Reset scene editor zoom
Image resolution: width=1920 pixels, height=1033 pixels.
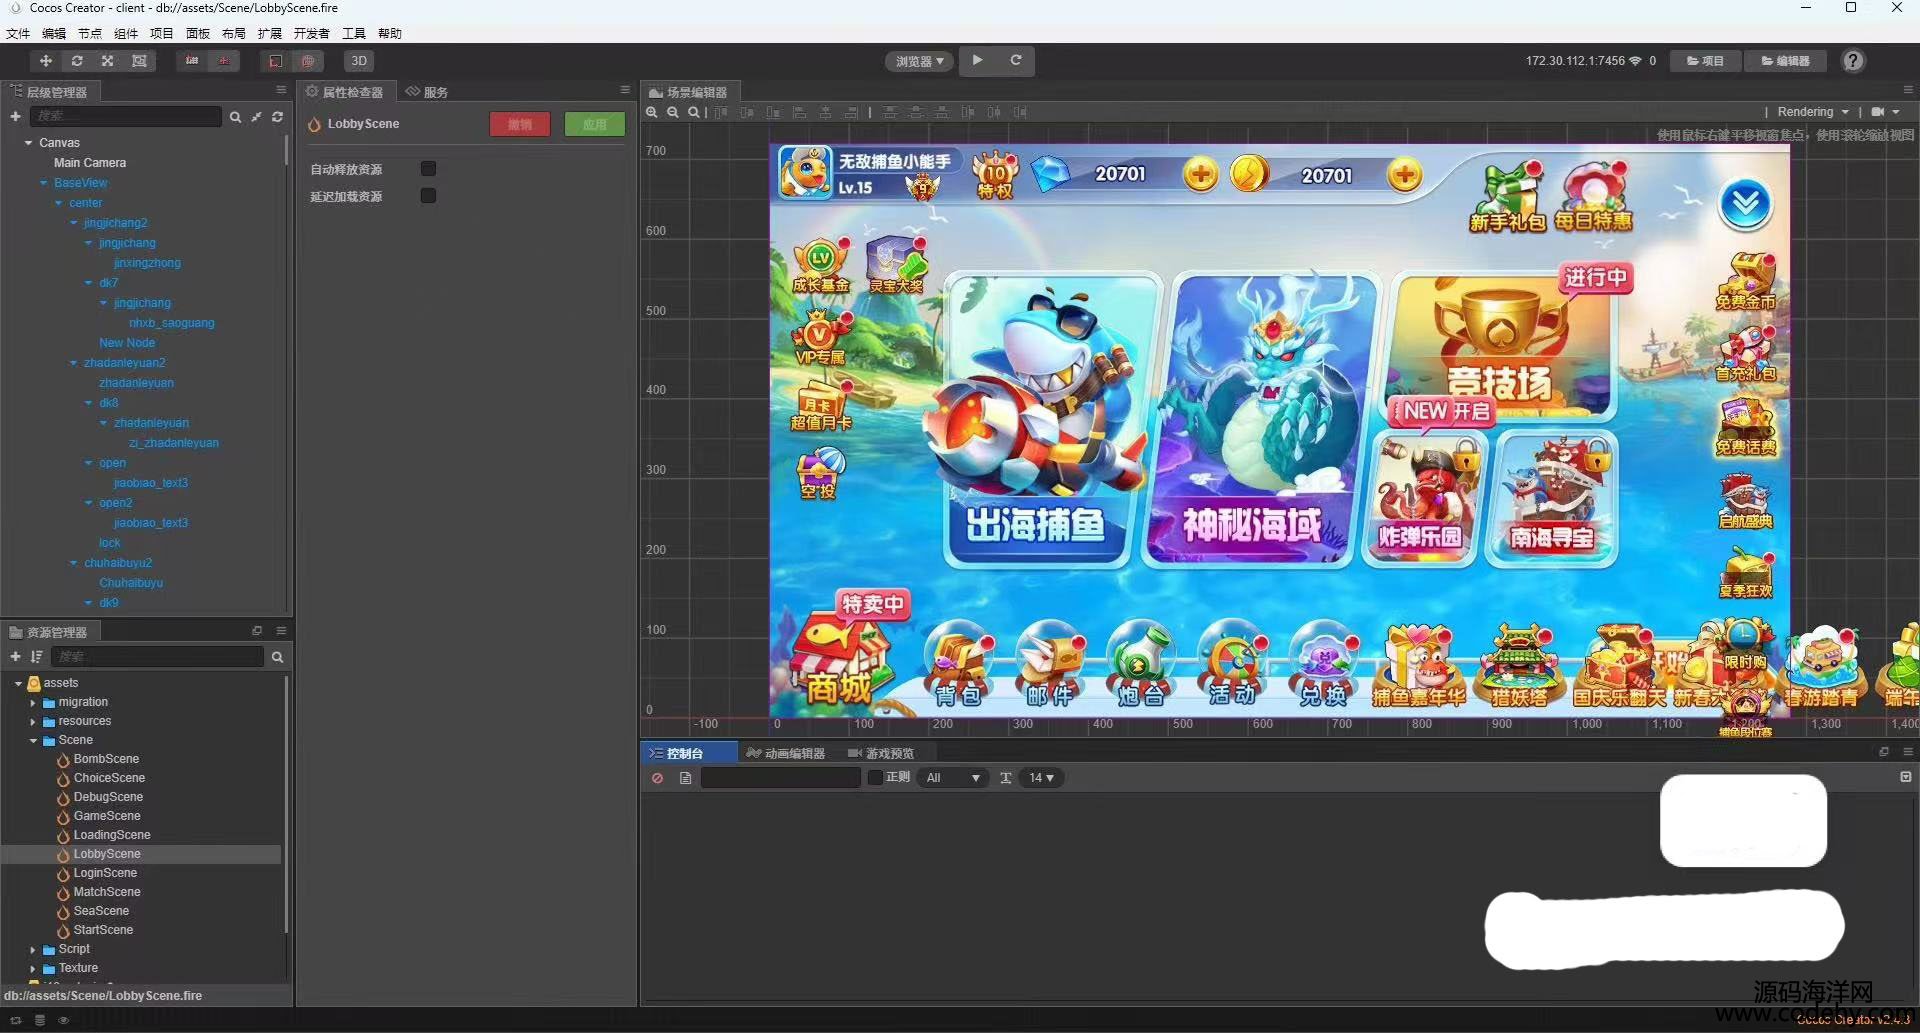pyautogui.click(x=693, y=112)
